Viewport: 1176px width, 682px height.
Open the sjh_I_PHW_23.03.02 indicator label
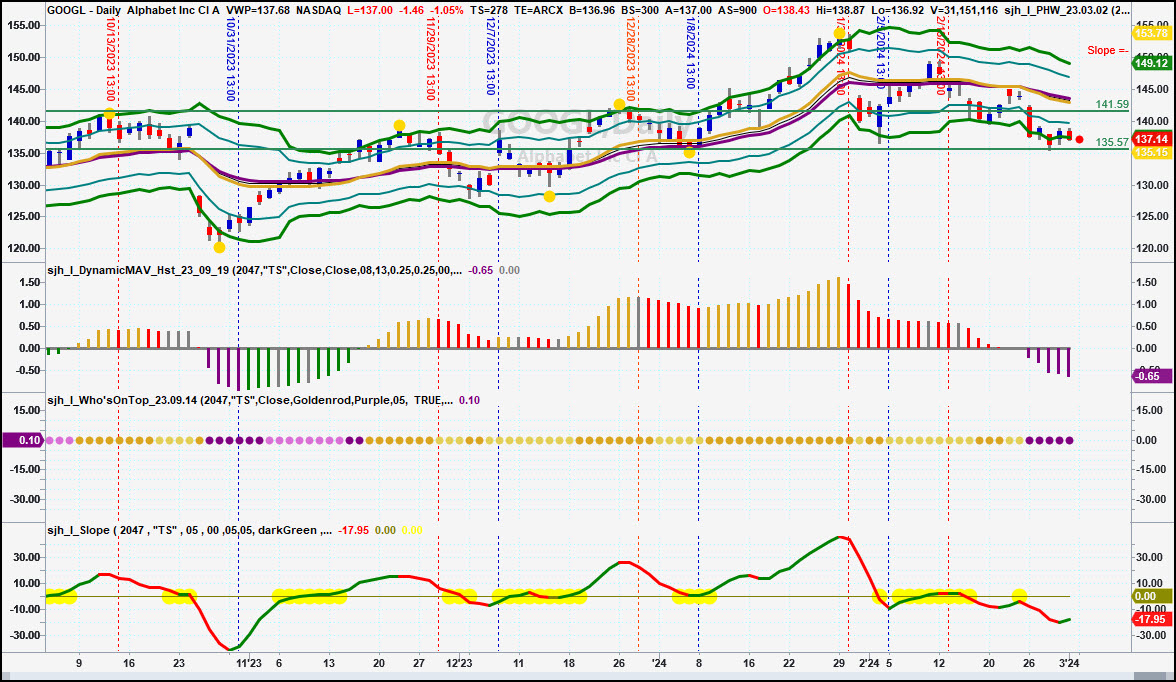pyautogui.click(x=1066, y=11)
